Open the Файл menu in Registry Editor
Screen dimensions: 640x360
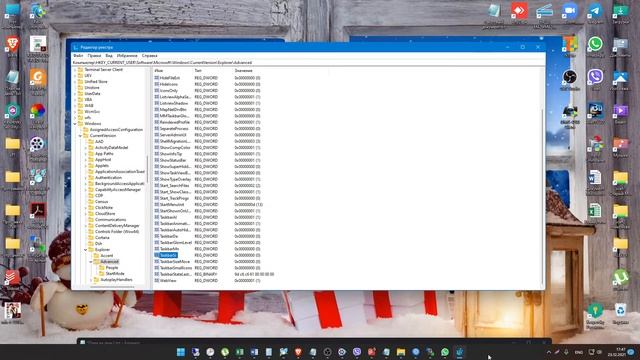(x=78, y=56)
